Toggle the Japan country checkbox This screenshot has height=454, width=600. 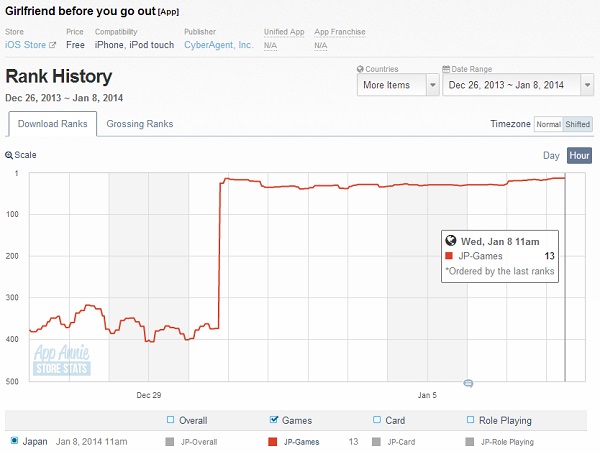click(14, 440)
